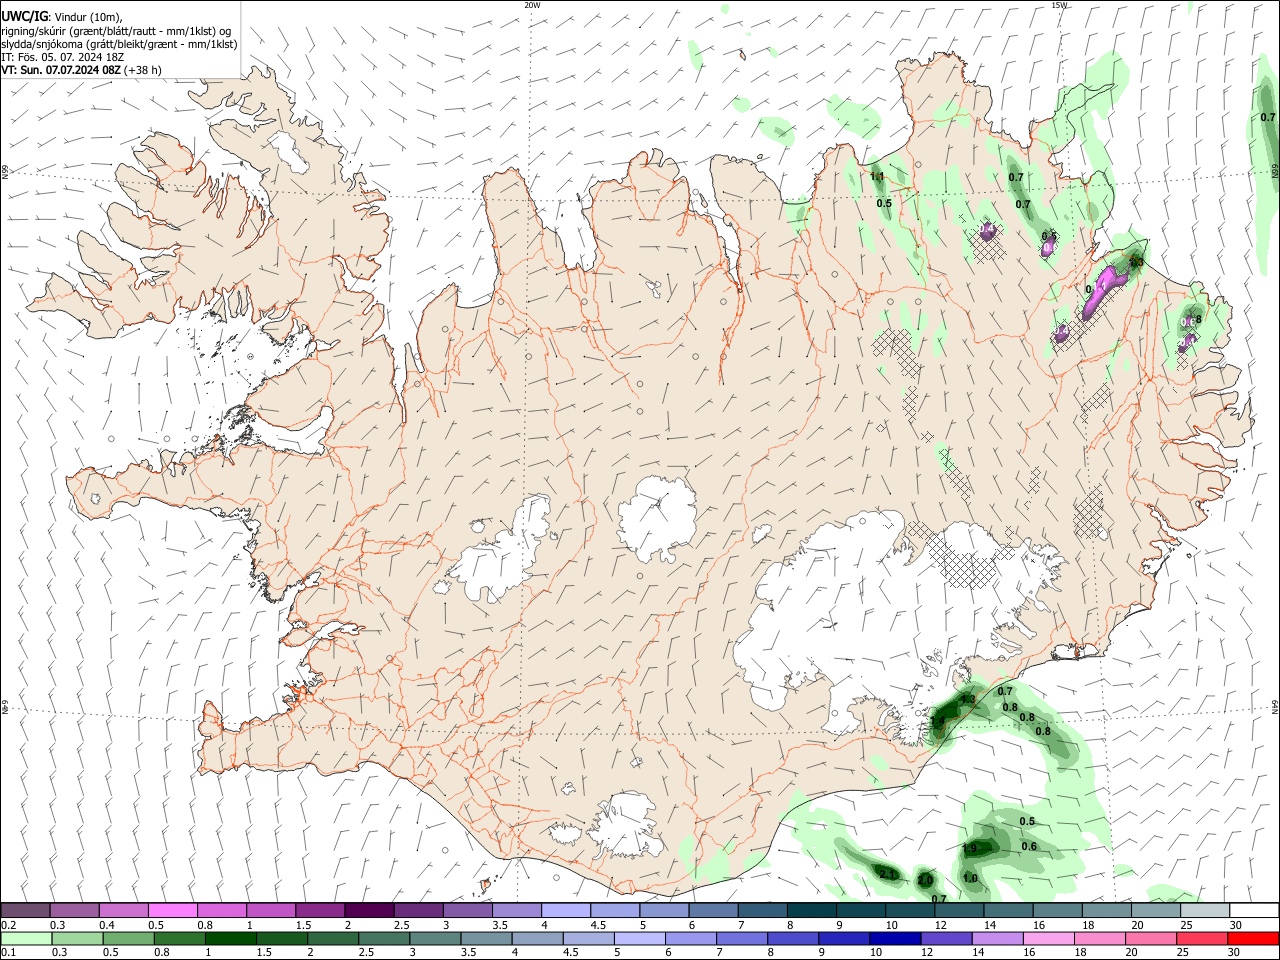The width and height of the screenshot is (1280, 960).
Task: Pick the upper-row swatch labeled 1.5
Action: click(320, 910)
